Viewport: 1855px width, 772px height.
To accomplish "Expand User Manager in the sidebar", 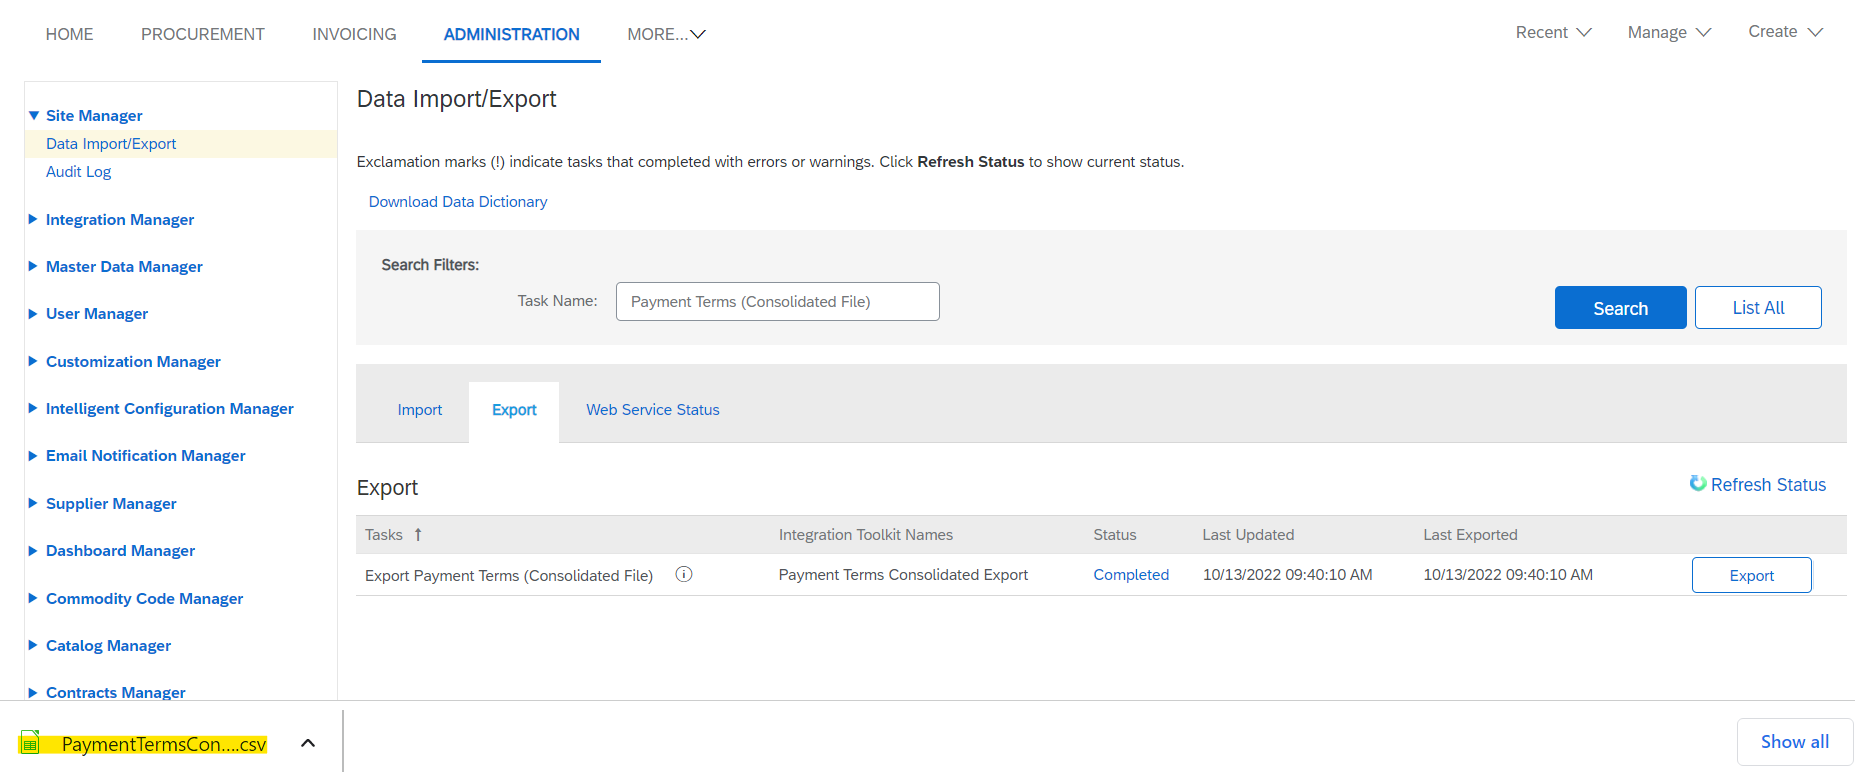I will pos(34,314).
